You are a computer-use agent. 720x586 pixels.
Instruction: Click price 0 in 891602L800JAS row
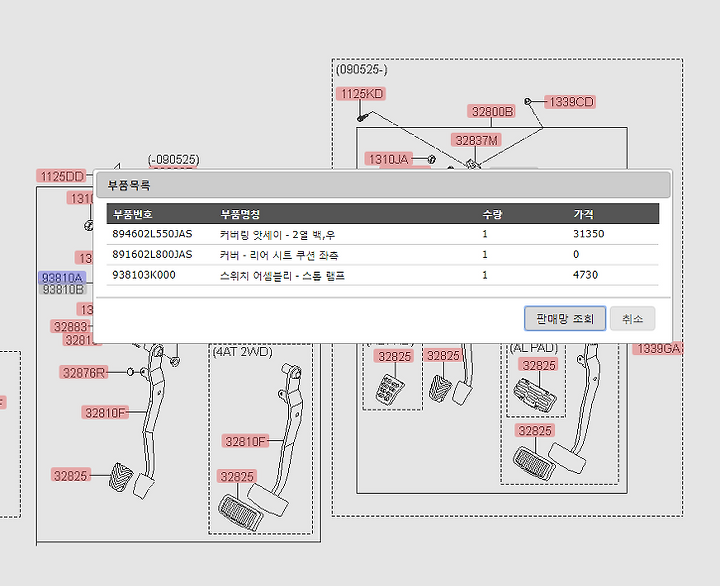(x=576, y=254)
